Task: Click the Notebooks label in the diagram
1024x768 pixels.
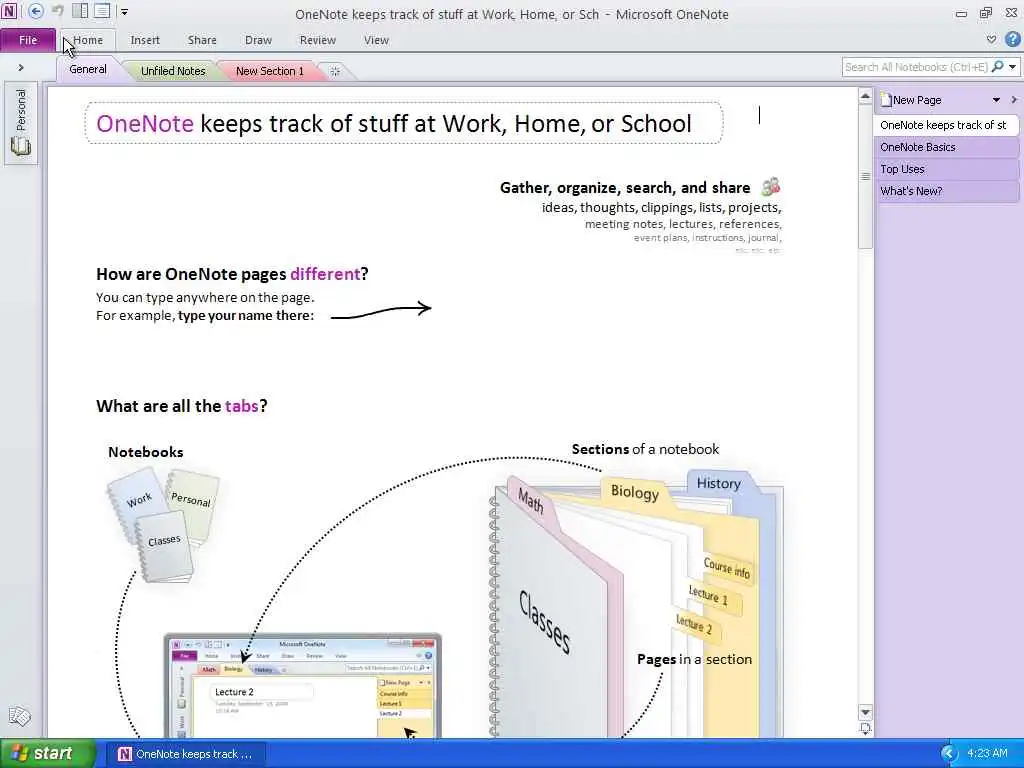Action: coord(146,452)
